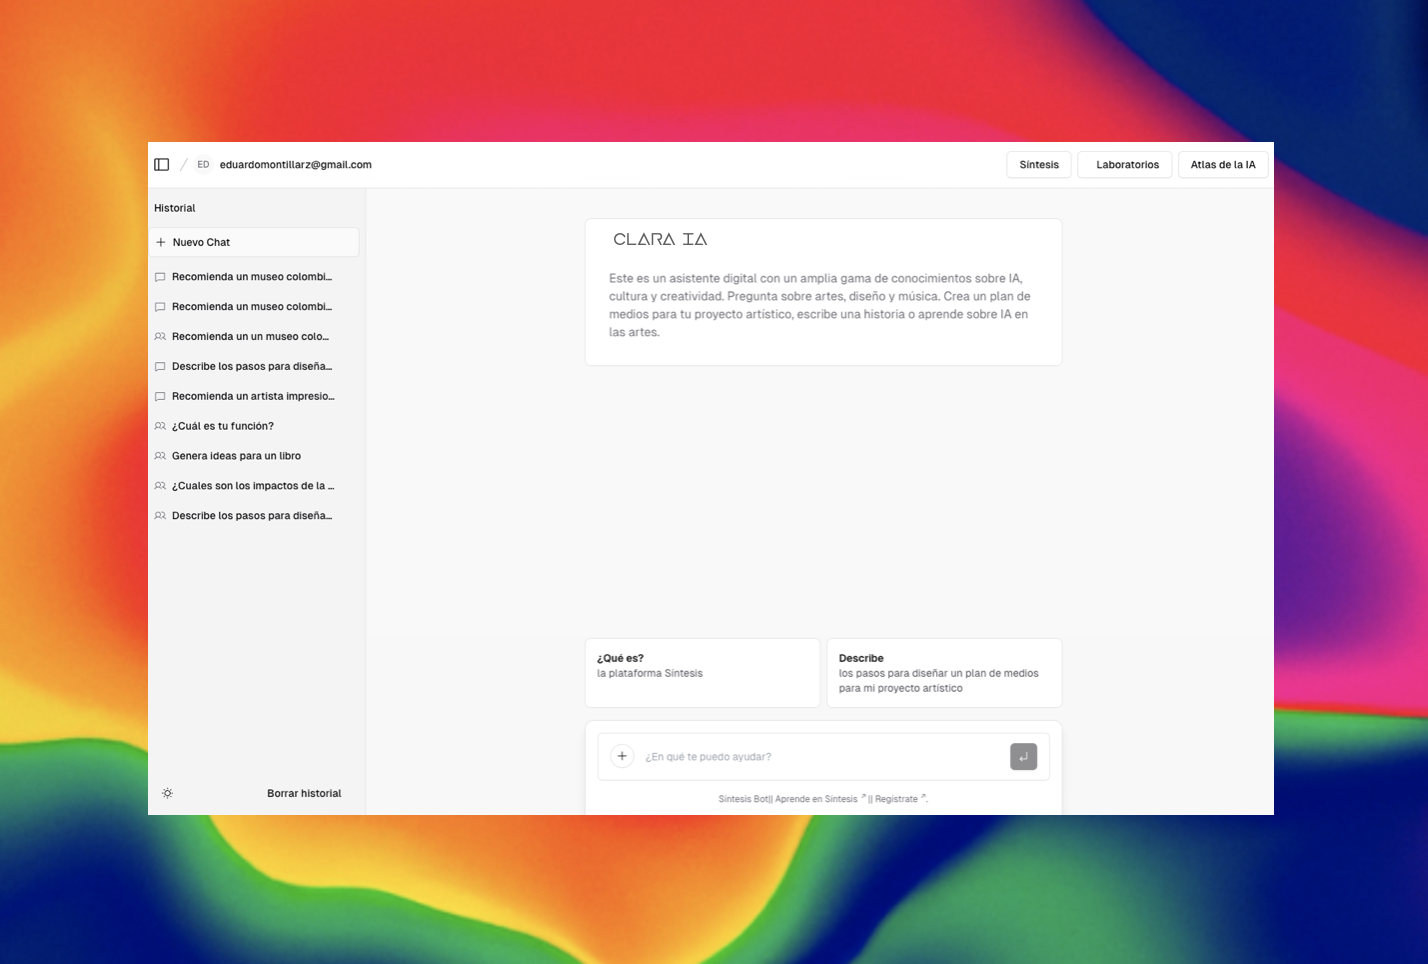The image size is (1428, 964).
Task: Click the plus attach icon in chat input
Action: click(622, 756)
